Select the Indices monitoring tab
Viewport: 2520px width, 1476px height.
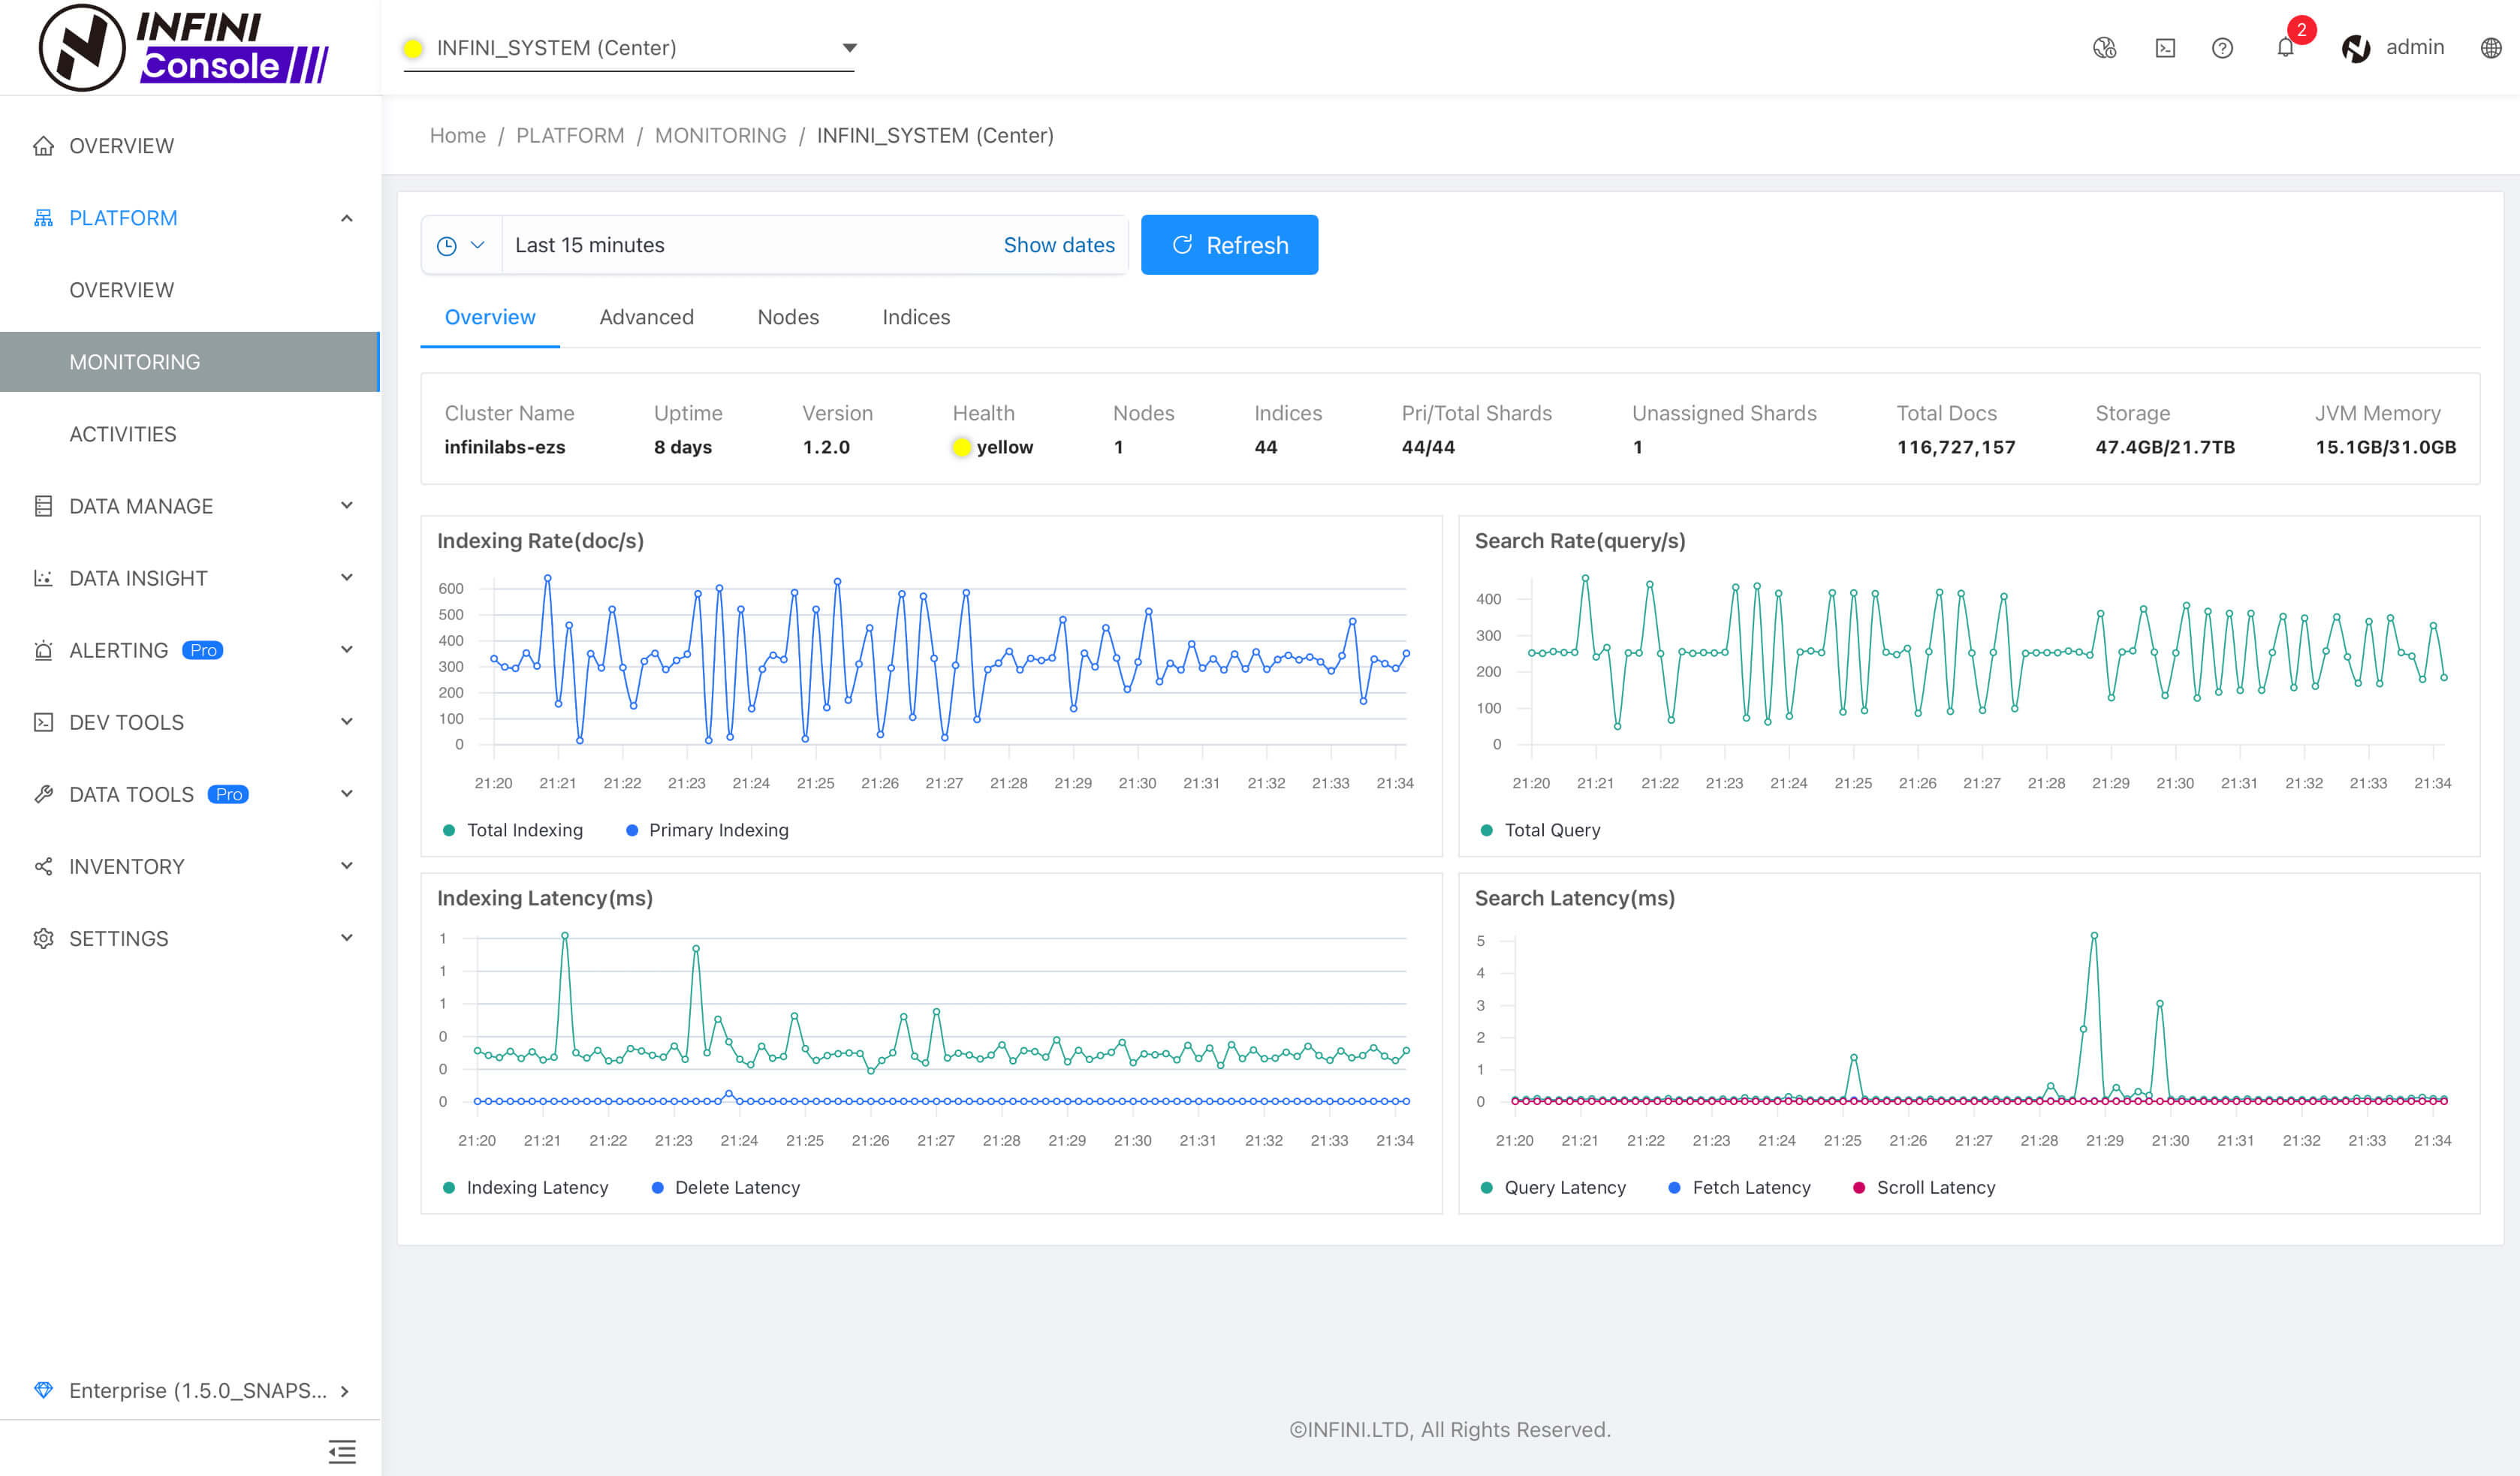[x=915, y=316]
